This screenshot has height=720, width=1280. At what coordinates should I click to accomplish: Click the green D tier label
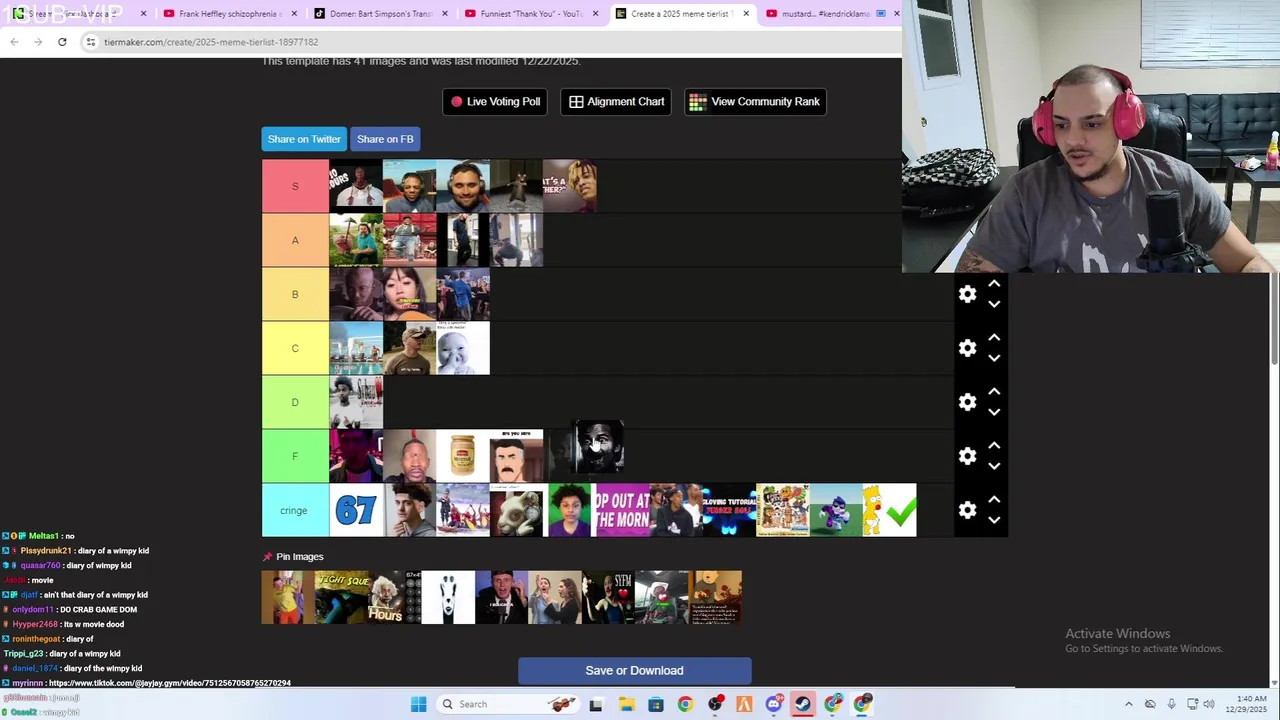pyautogui.click(x=295, y=402)
